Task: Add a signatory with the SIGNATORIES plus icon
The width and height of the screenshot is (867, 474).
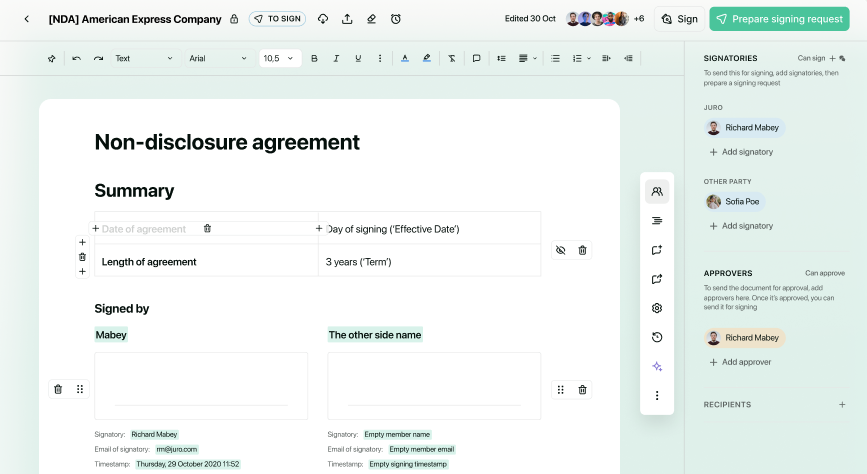Action: point(832,58)
